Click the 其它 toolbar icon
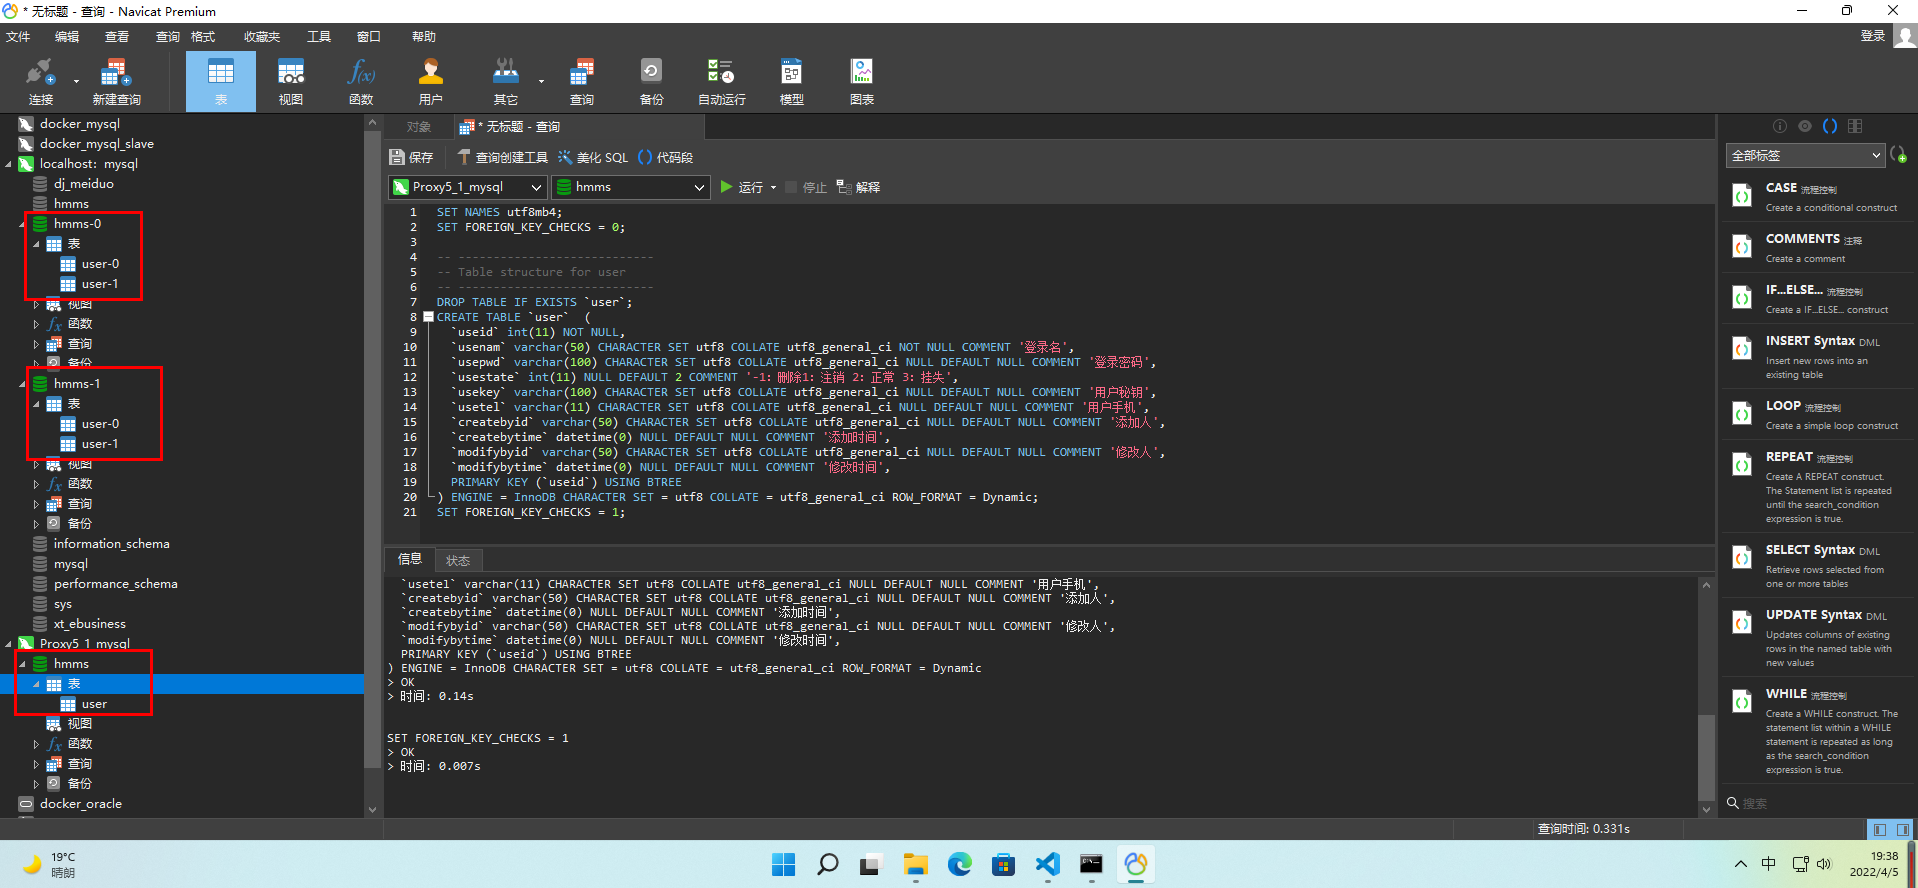This screenshot has height=888, width=1918. click(x=506, y=81)
